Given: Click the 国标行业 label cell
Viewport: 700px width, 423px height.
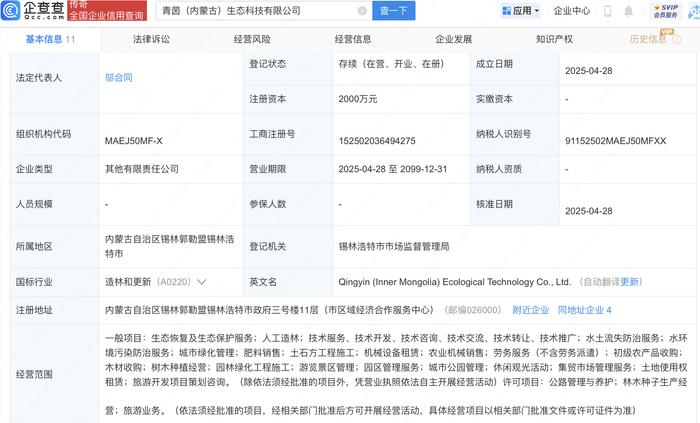Looking at the screenshot, I should pyautogui.click(x=54, y=282).
